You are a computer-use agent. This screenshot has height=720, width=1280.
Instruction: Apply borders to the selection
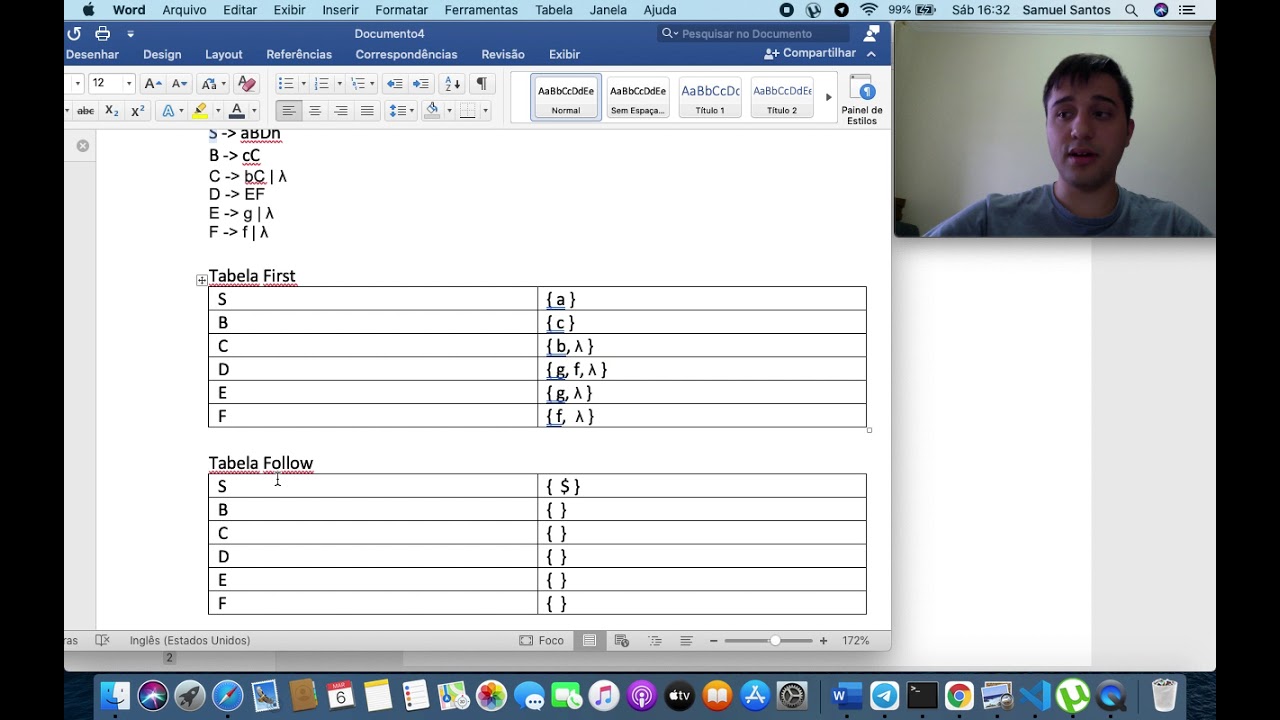[467, 111]
